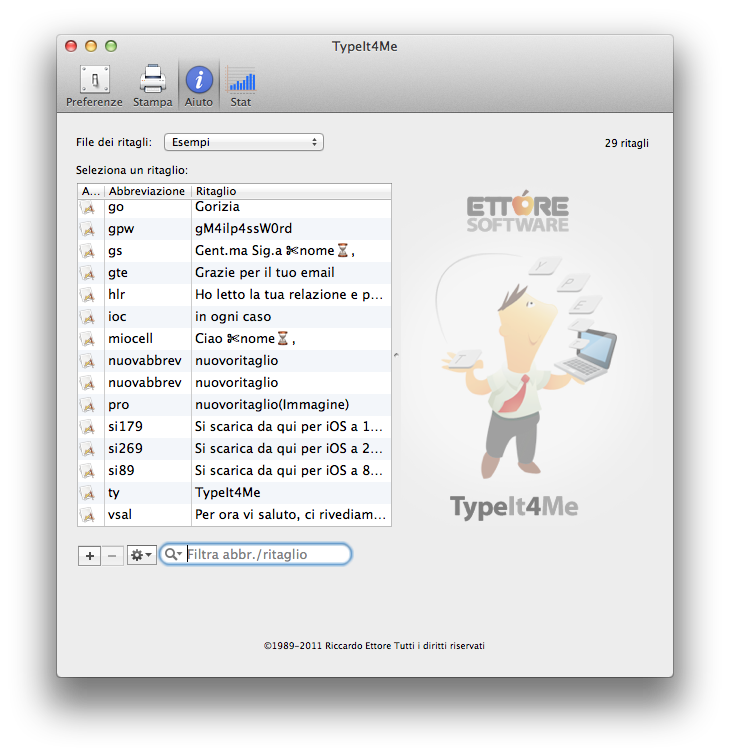Select the 'TypeIt4Me' clipping text
This screenshot has height=756, width=730.
(228, 493)
